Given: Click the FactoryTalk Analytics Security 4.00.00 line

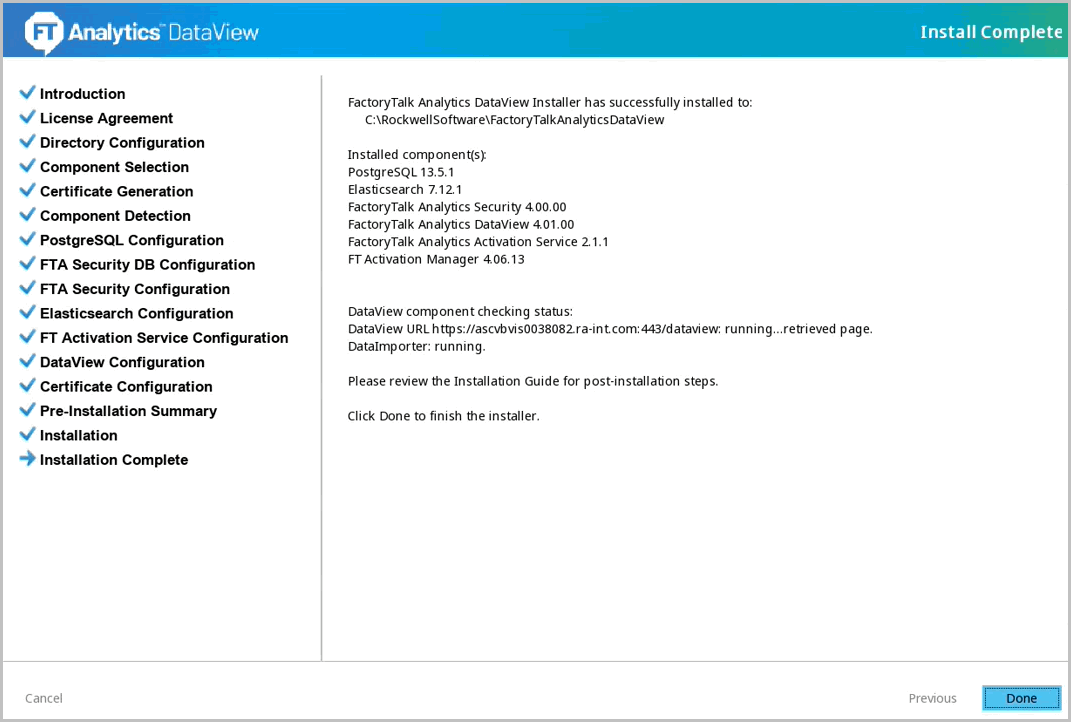Looking at the screenshot, I should point(457,207).
